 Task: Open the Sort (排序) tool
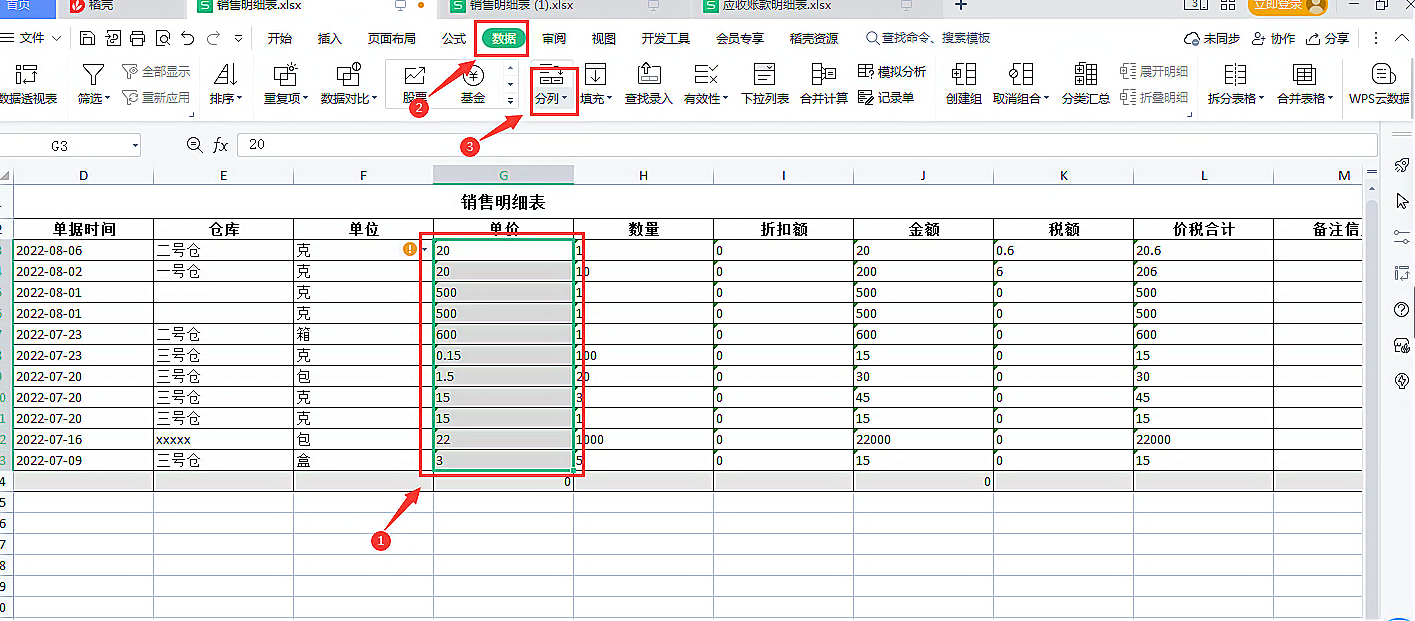[226, 84]
